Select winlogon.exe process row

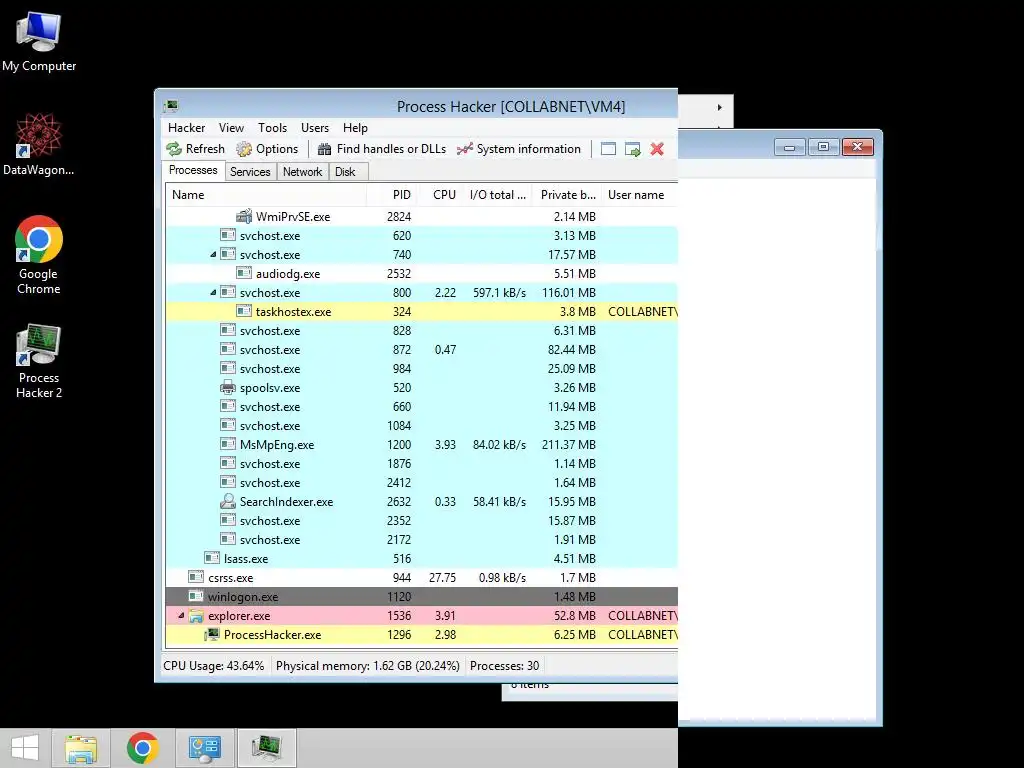(421, 597)
